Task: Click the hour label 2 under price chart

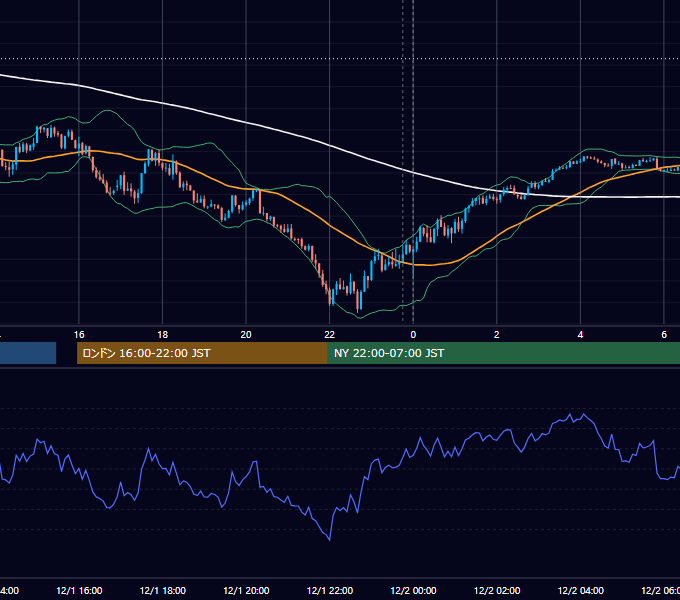Action: coord(497,335)
